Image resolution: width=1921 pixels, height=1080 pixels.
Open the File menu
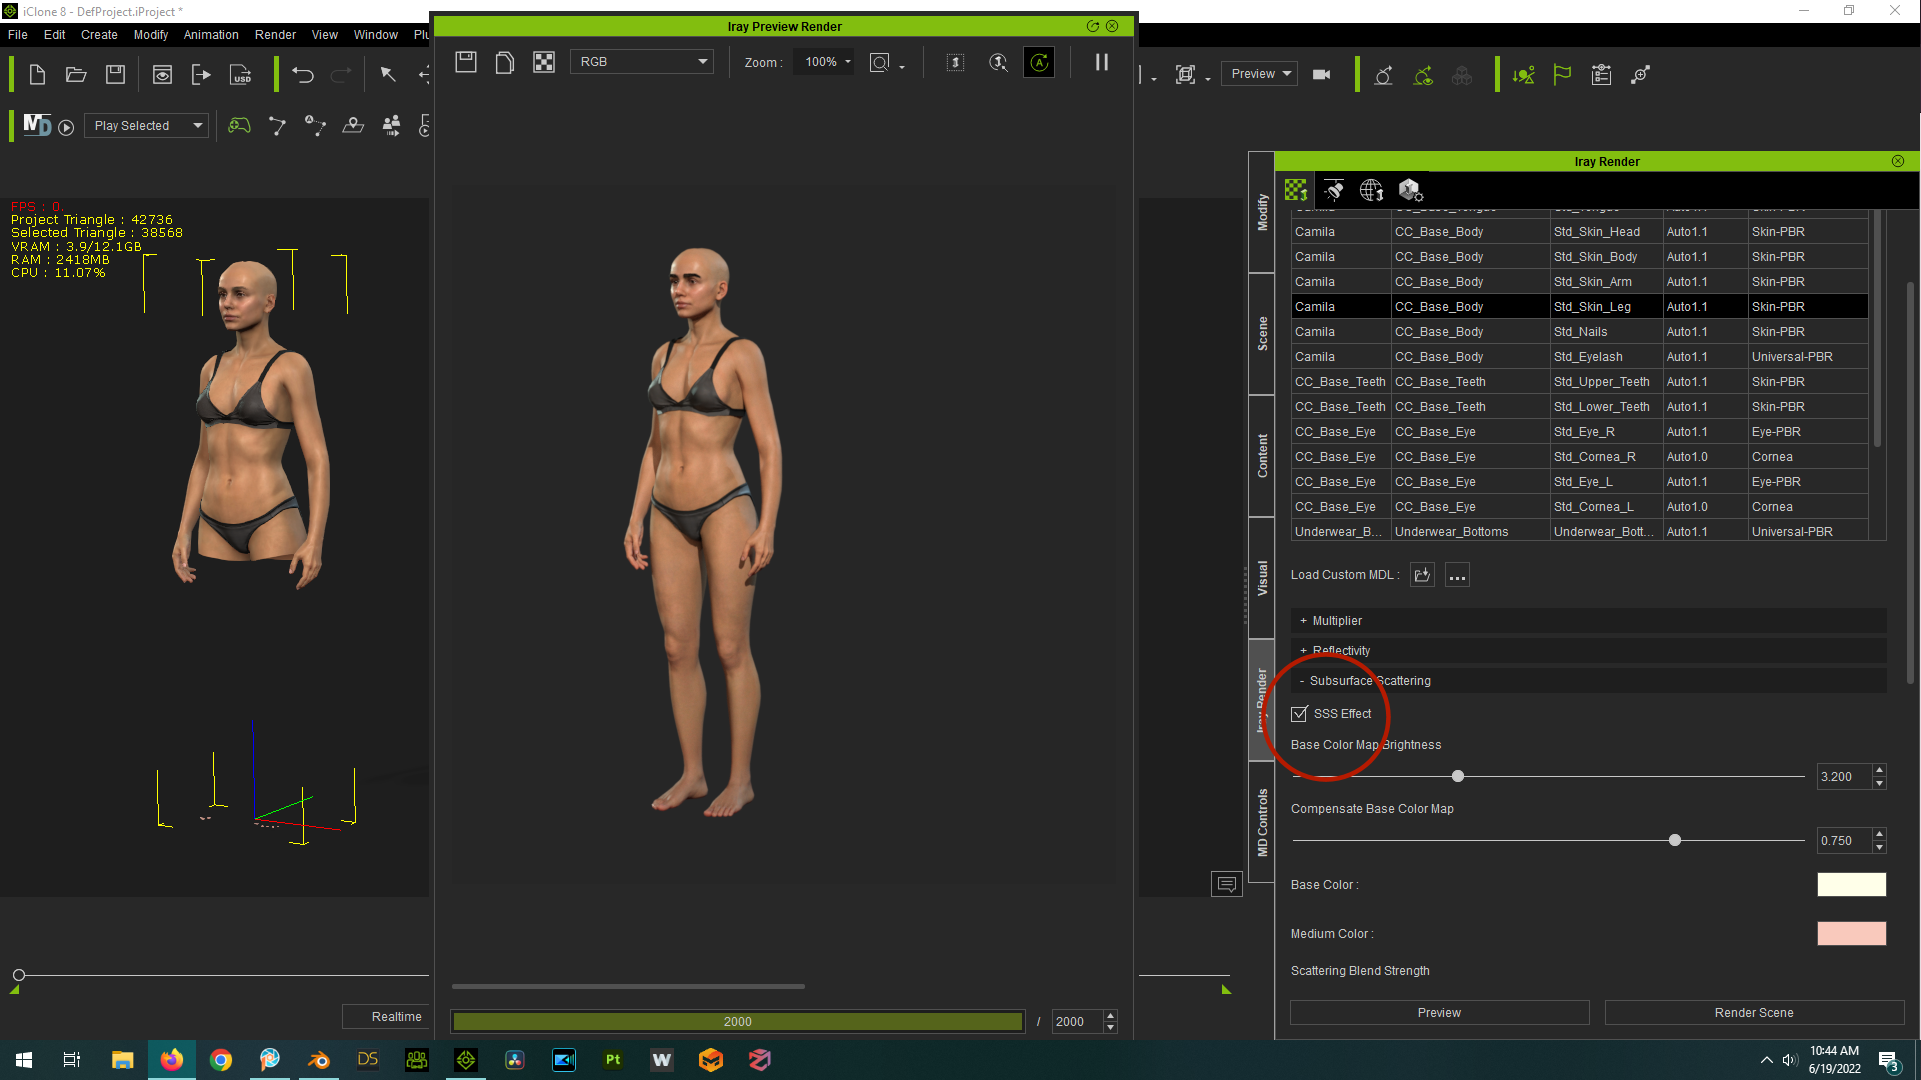(x=18, y=34)
